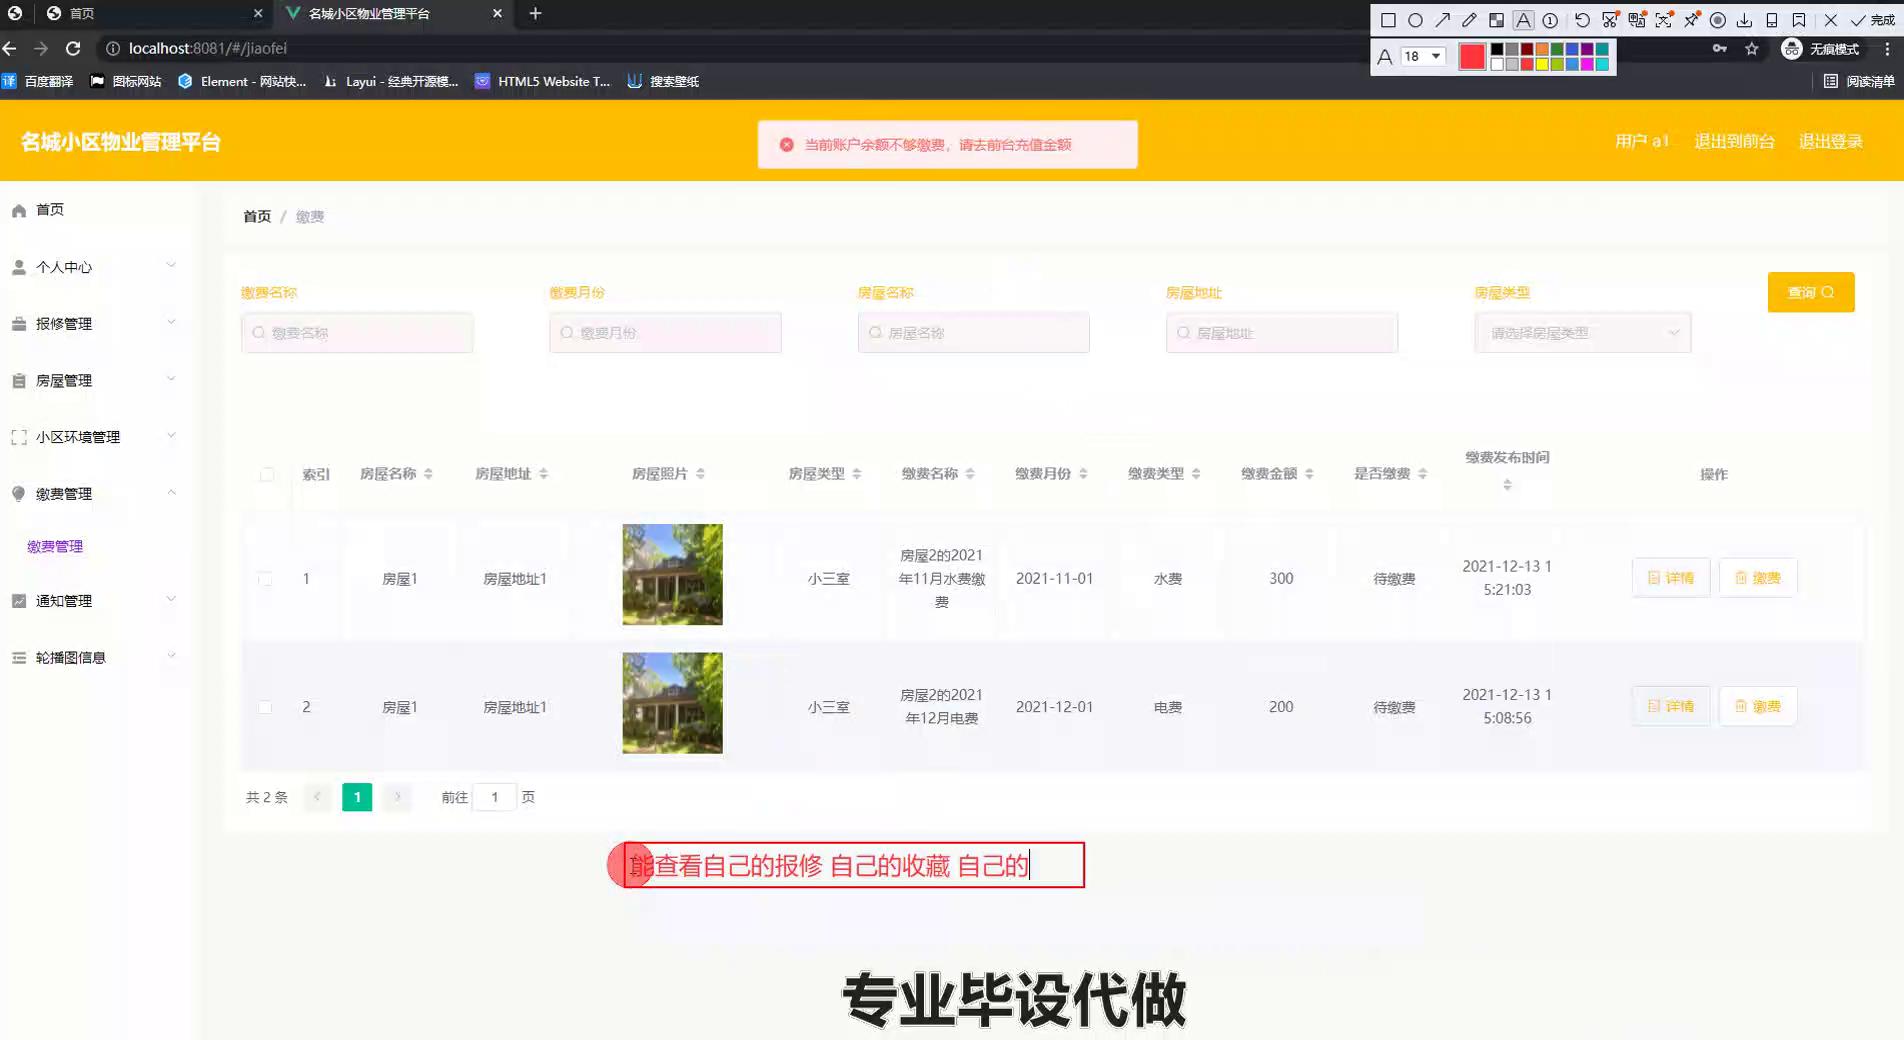Check the checkbox for row 1 水费
Screen dimensions: 1904x1040
coord(265,579)
